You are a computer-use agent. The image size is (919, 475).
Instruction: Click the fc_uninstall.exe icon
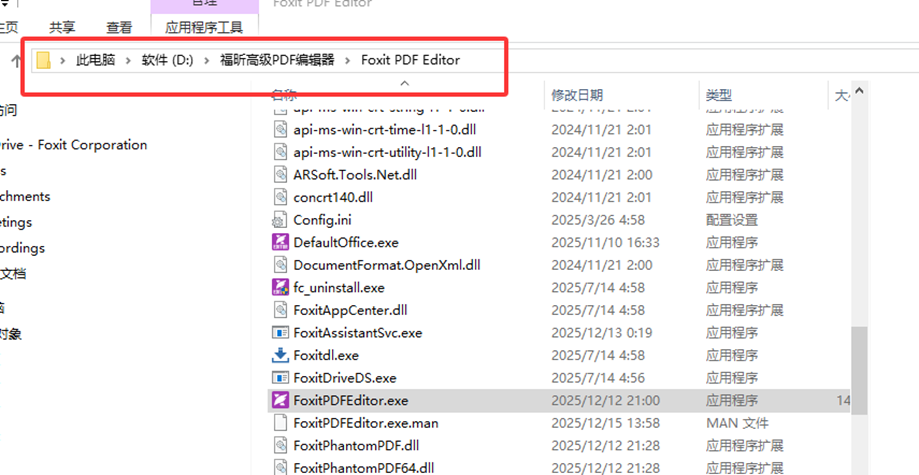point(281,287)
